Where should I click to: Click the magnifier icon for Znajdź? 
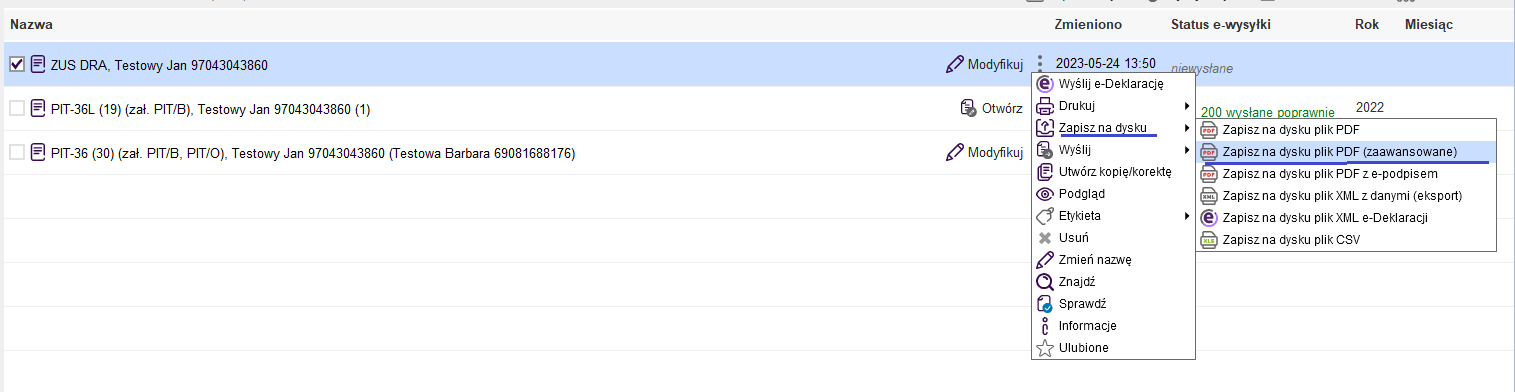point(1044,282)
